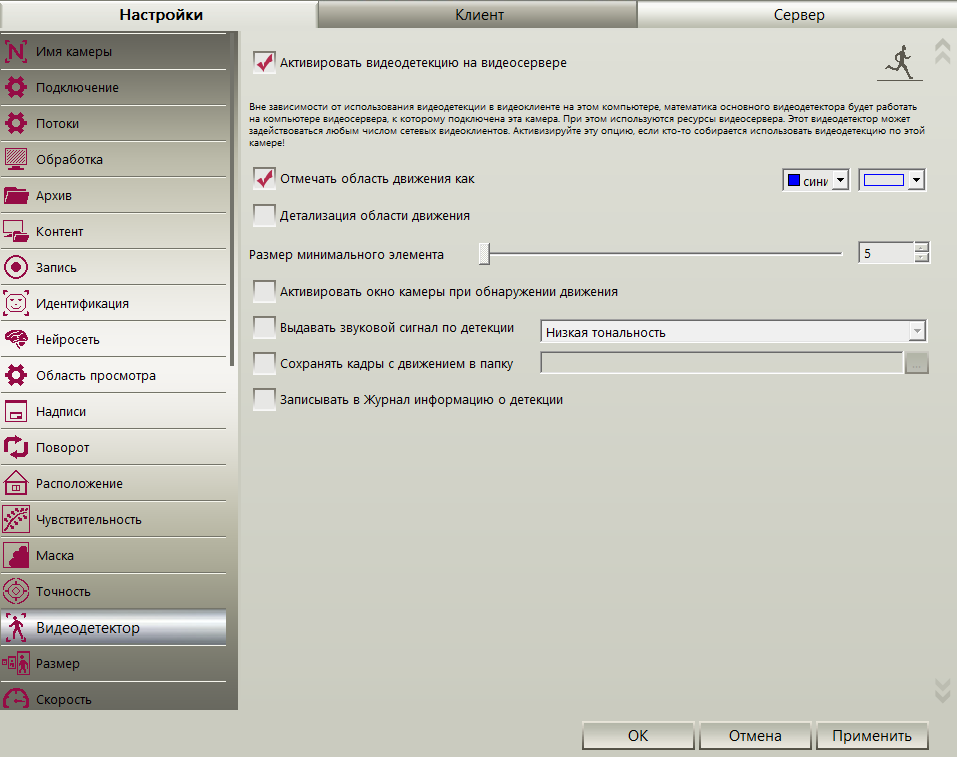
Task: Expand the Низкая тональность dropdown
Action: click(x=916, y=331)
